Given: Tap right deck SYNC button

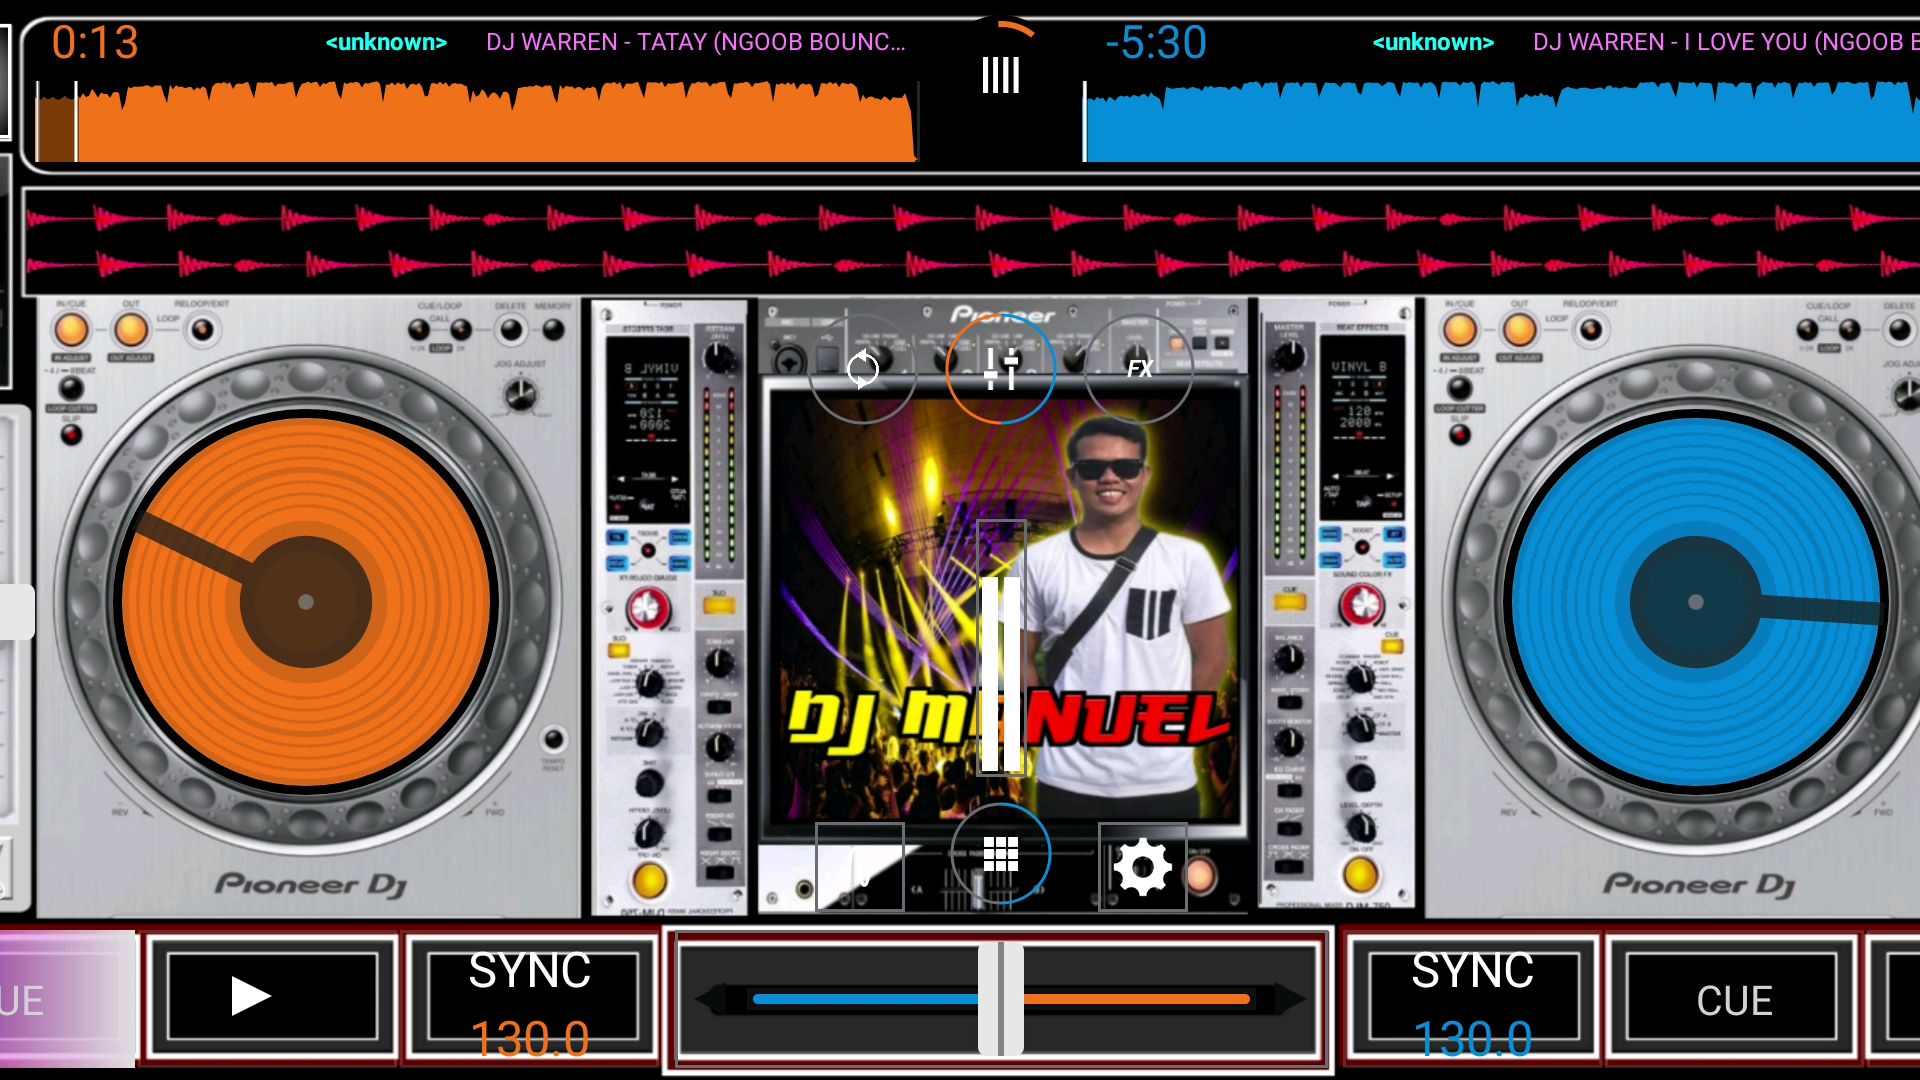Looking at the screenshot, I should (1473, 1000).
